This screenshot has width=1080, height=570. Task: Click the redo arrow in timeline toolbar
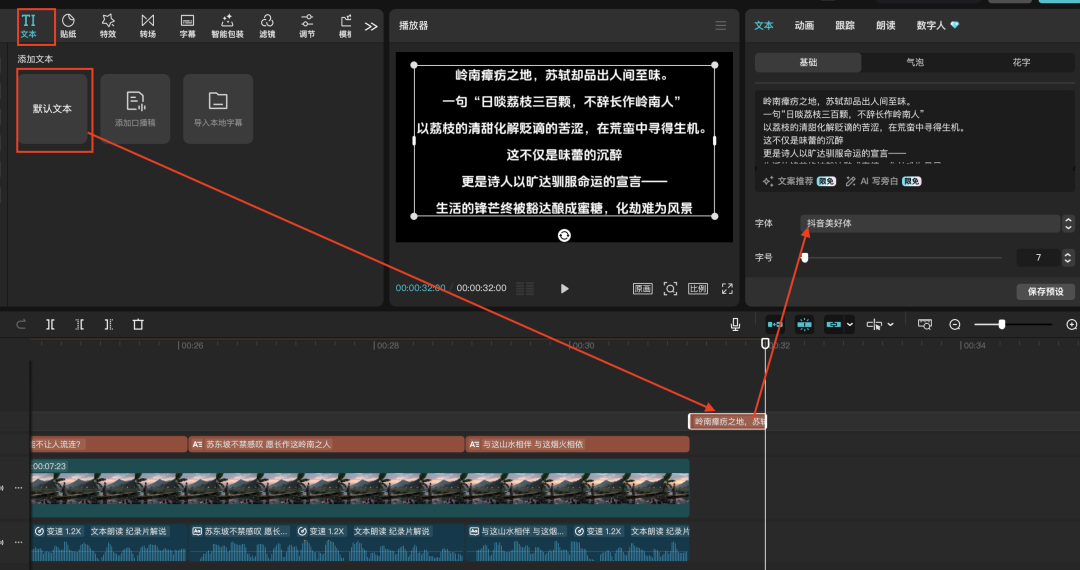coord(21,324)
